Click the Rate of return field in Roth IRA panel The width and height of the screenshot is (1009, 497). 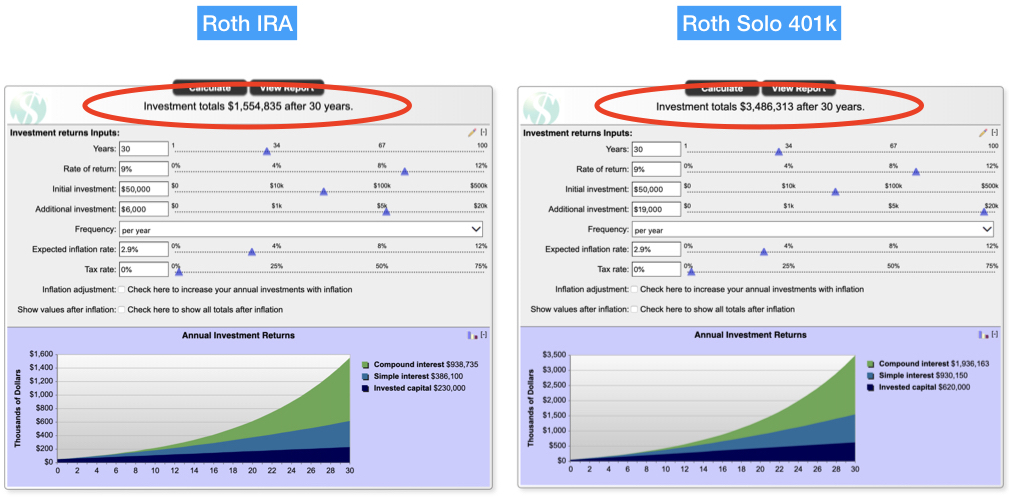coord(143,169)
